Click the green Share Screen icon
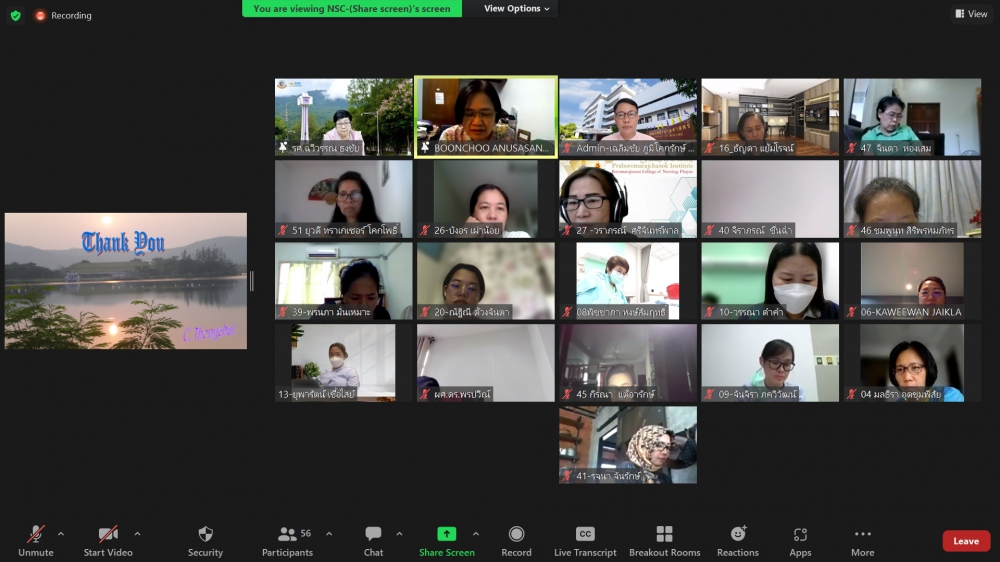This screenshot has height=562, width=1000. [x=446, y=535]
